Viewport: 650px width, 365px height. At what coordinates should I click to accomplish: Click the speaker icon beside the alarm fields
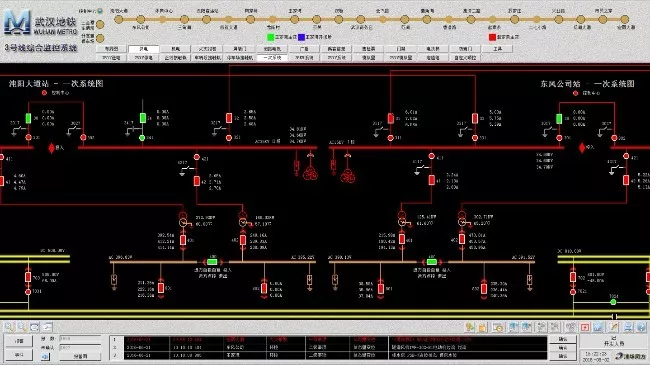pyautogui.click(x=45, y=356)
